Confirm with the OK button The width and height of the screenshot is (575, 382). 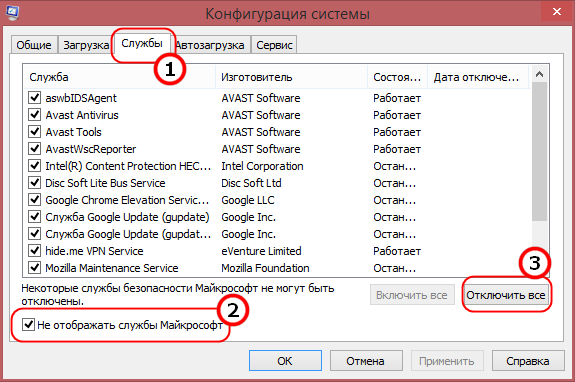pos(285,361)
